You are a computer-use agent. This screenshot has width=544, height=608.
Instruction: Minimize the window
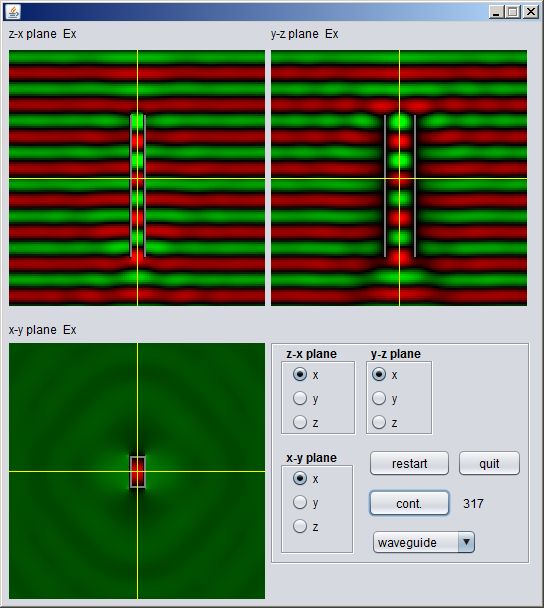click(x=496, y=12)
